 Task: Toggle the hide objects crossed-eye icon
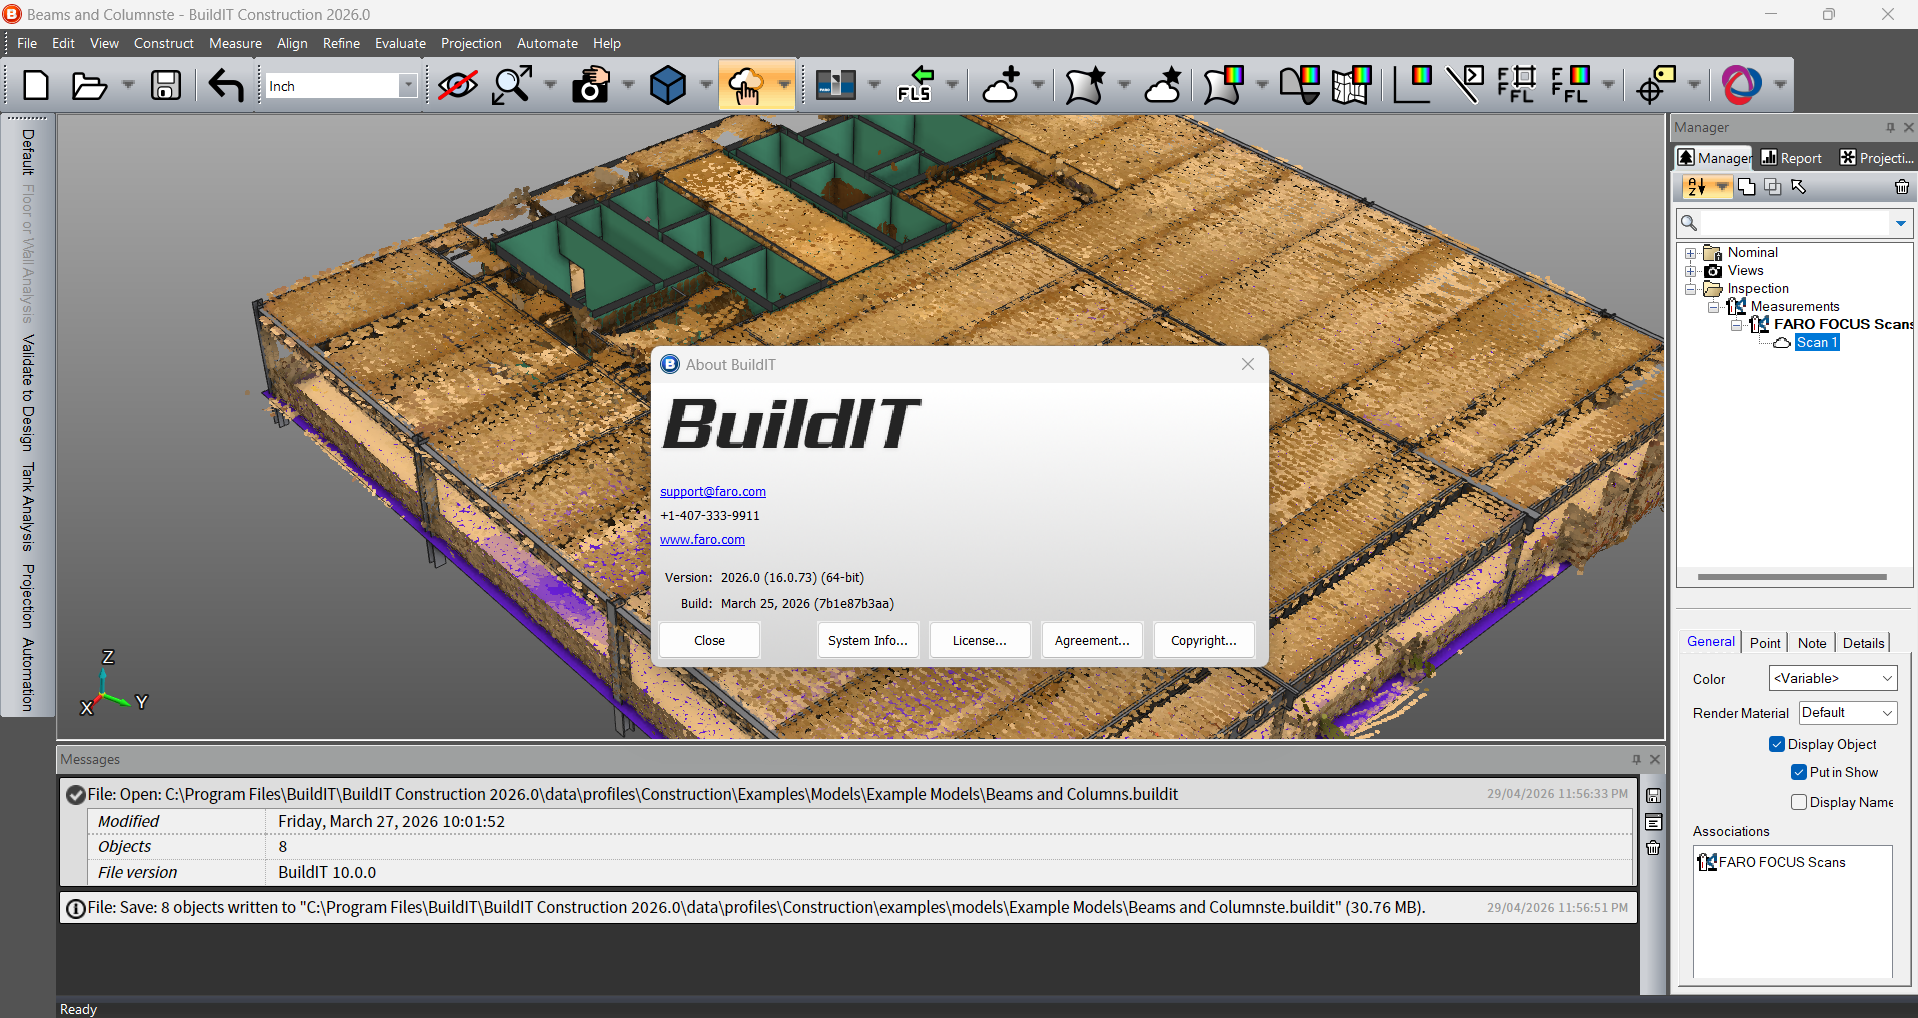click(458, 86)
